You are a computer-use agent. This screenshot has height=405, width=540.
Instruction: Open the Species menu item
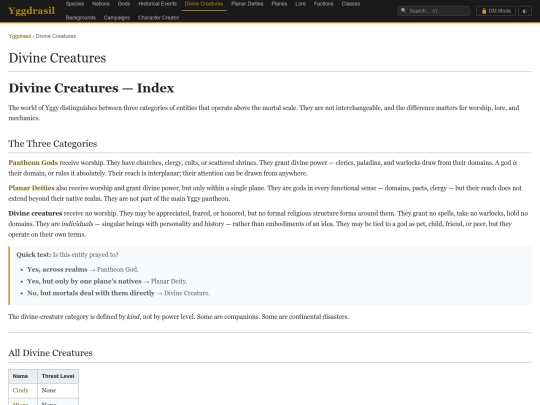click(x=75, y=4)
